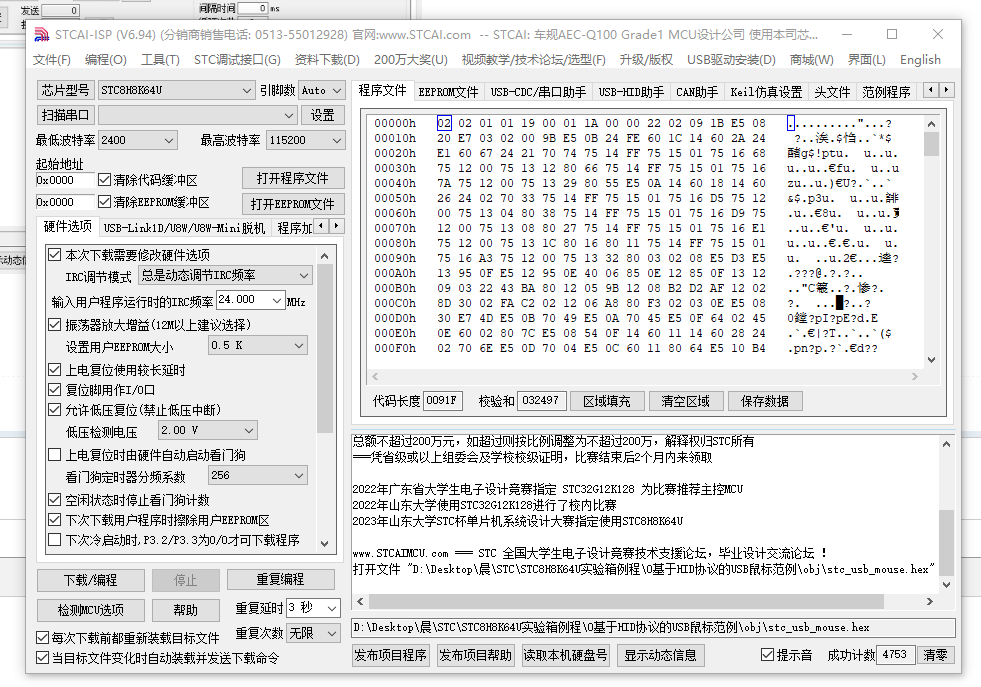Click 清空区域 button

pyautogui.click(x=686, y=401)
